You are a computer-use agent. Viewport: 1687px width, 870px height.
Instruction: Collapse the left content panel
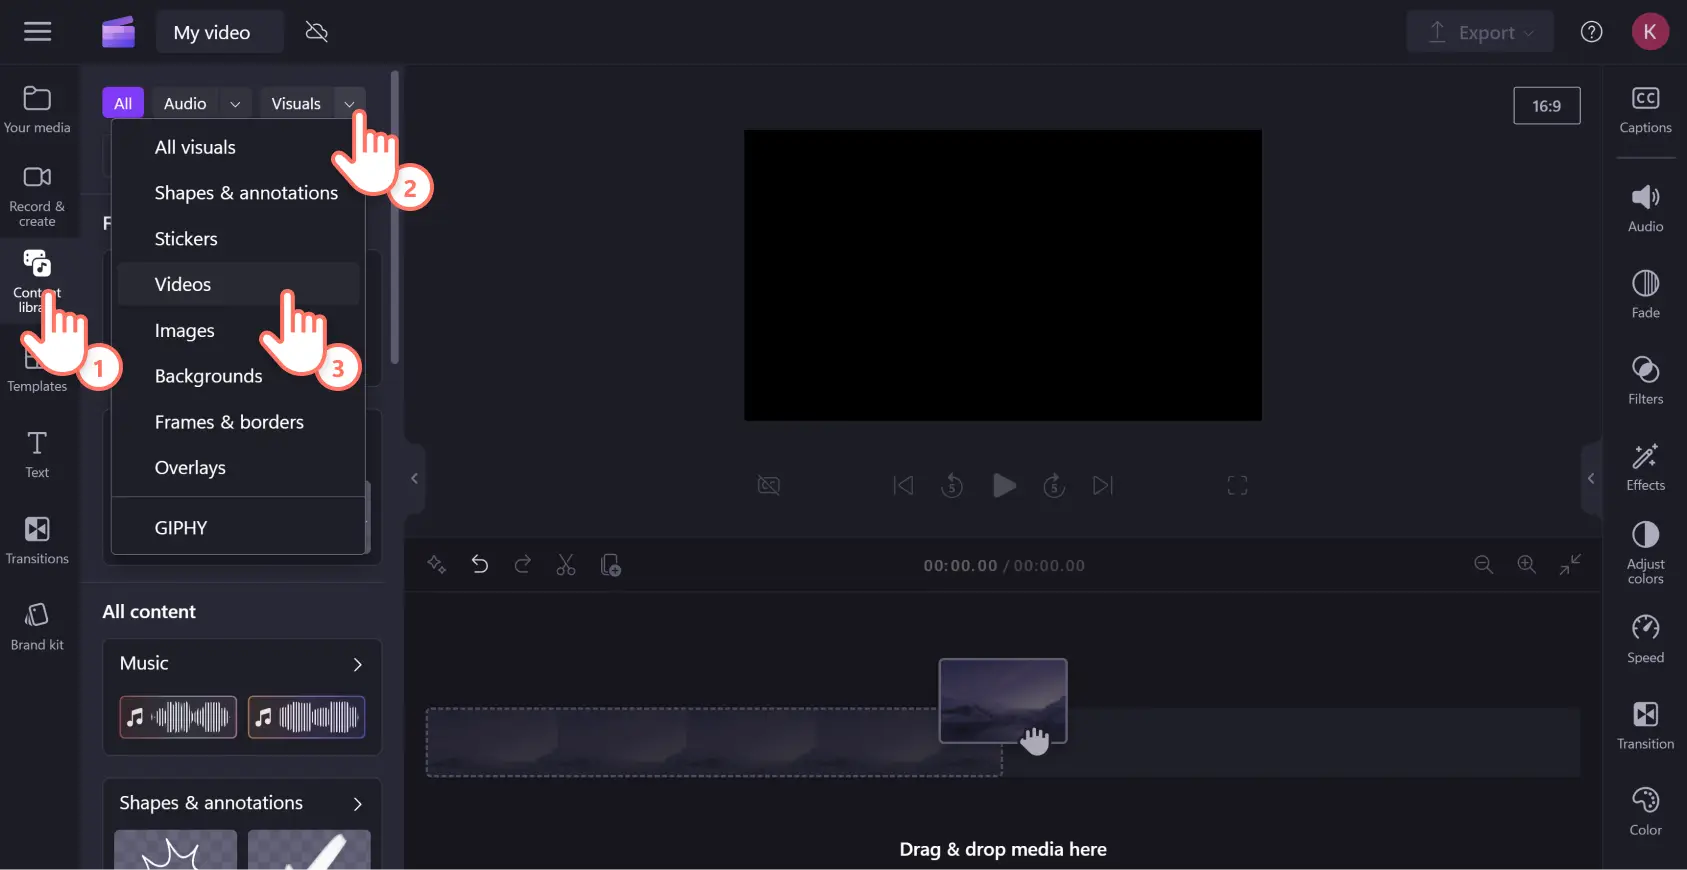pos(414,479)
